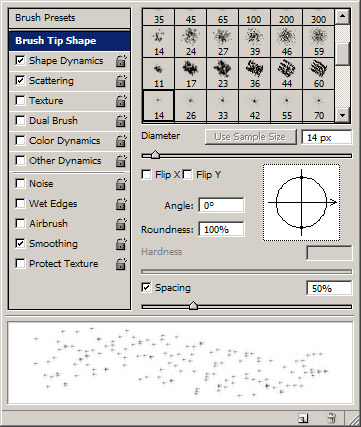Toggle the lock icon for Color Dynamics
Image resolution: width=361 pixels, height=427 pixels.
point(121,141)
